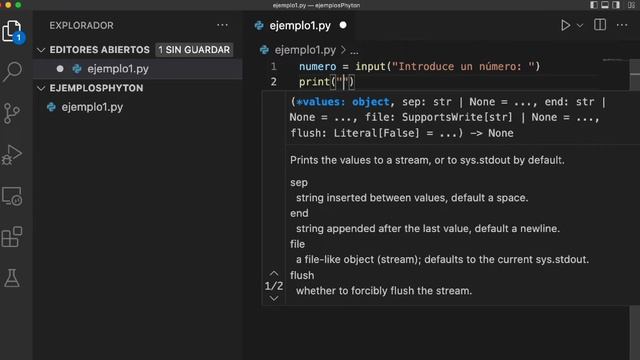Show next signature in hint popup
Image resolution: width=640 pixels, height=360 pixels.
(274, 298)
